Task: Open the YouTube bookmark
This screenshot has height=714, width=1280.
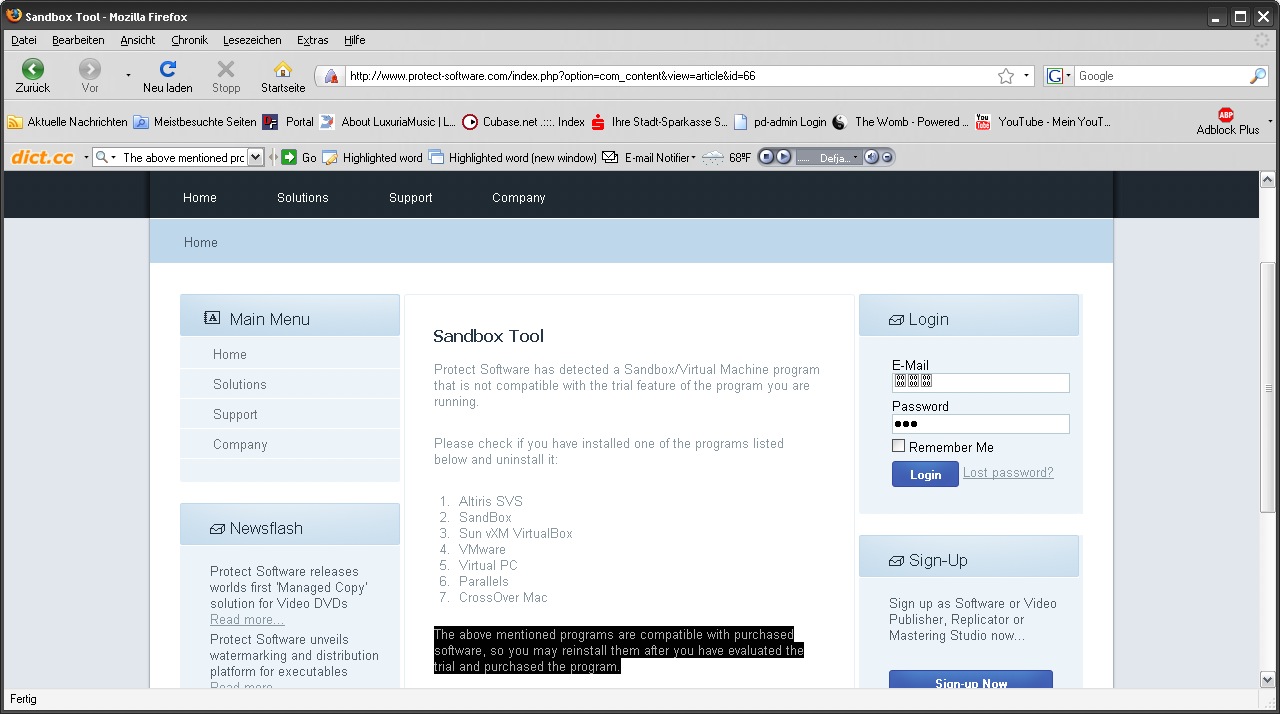Action: click(x=1043, y=122)
